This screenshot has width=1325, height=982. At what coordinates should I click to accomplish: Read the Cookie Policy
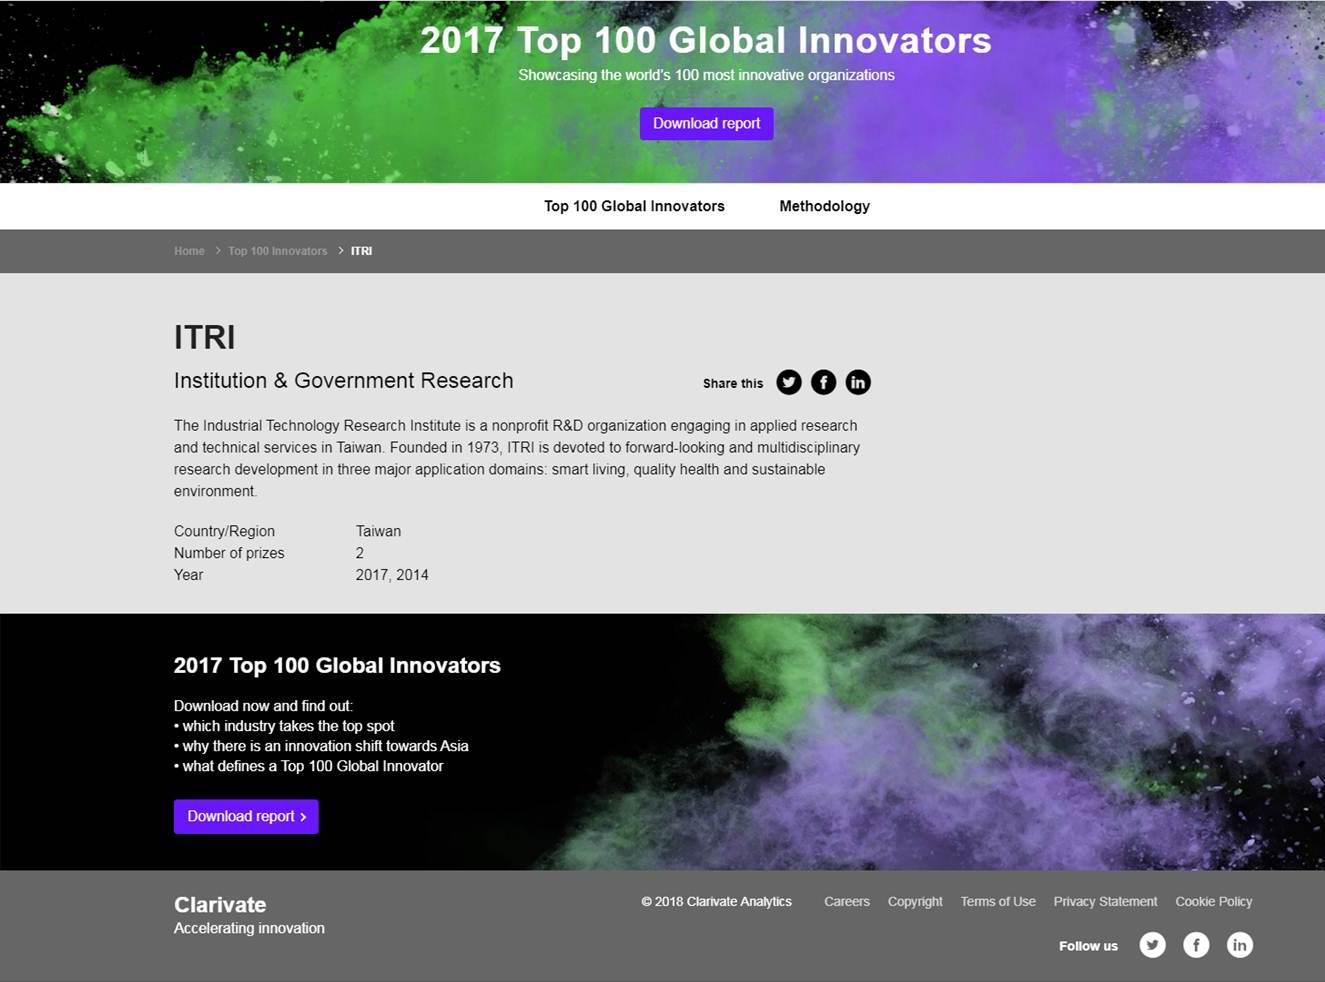point(1213,901)
